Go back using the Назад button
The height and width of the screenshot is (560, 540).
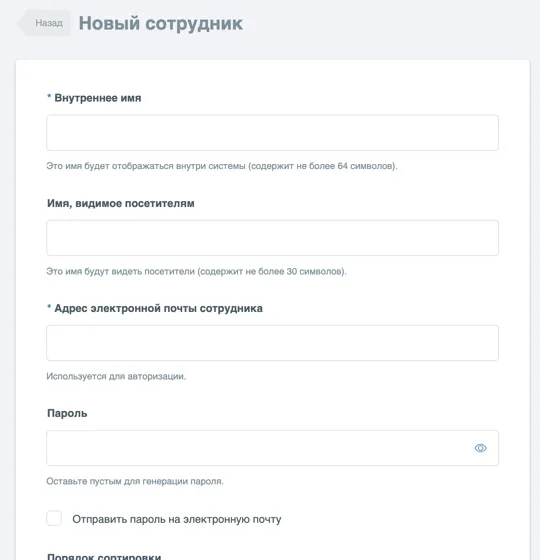44,23
